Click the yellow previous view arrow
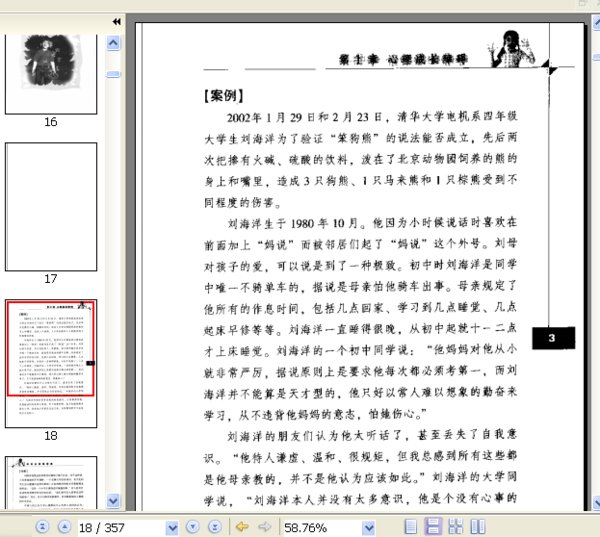The image size is (600, 537). click(242, 527)
